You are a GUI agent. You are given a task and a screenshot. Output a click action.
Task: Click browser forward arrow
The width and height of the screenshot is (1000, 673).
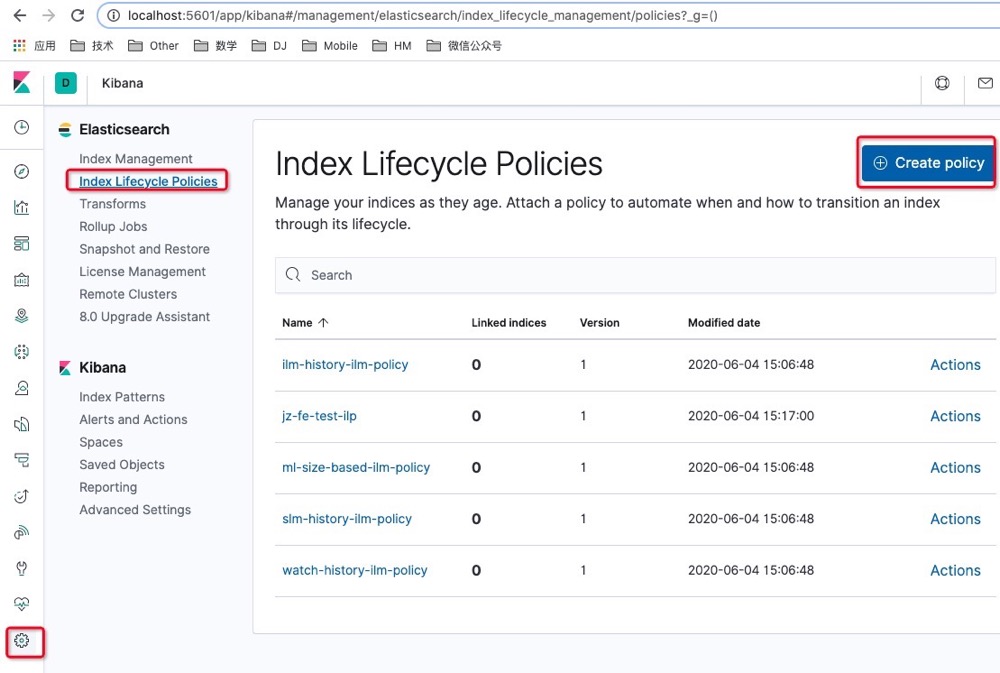tap(48, 15)
